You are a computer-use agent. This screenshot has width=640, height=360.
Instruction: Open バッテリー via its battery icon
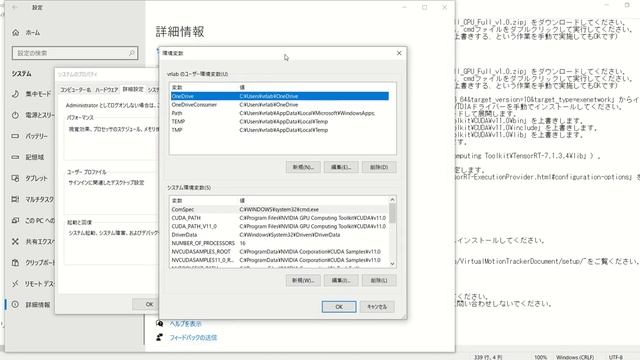(16, 136)
